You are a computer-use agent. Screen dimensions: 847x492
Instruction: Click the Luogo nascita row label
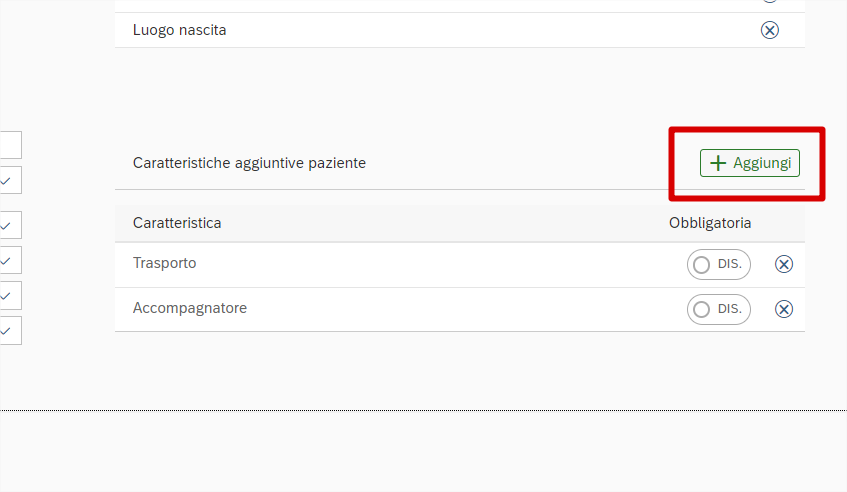(x=180, y=30)
